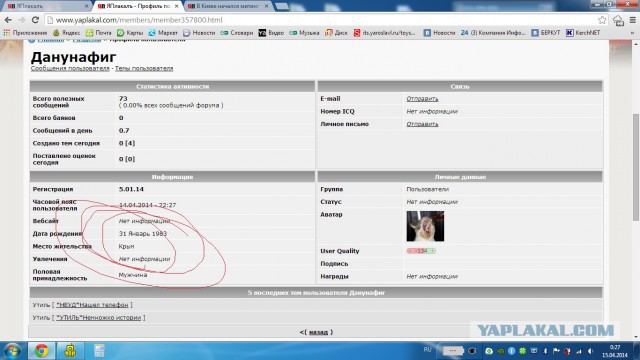Click the Windows Start button

[12, 351]
